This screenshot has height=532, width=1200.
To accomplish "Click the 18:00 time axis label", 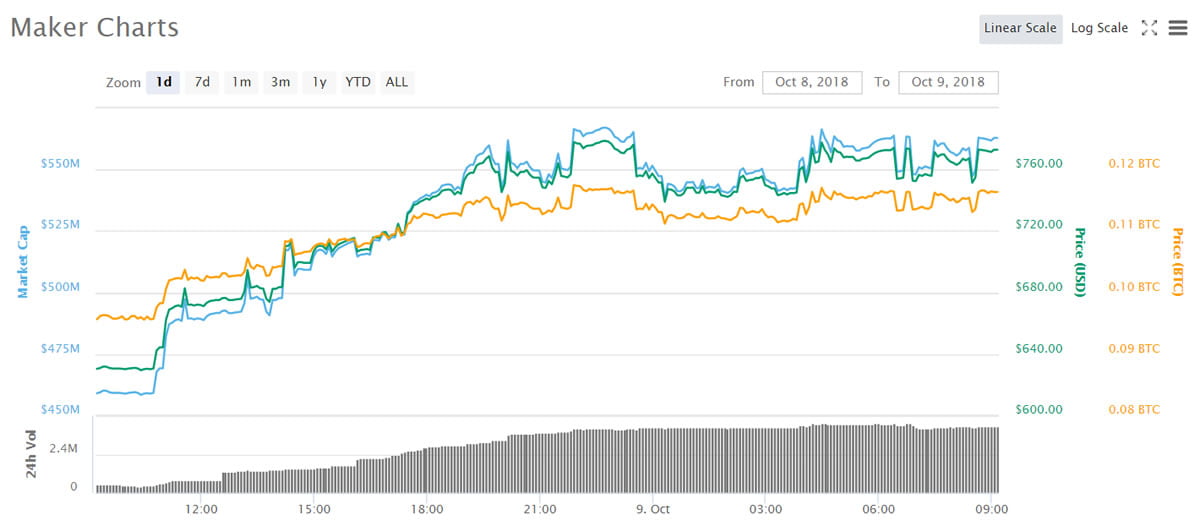I will pyautogui.click(x=427, y=509).
